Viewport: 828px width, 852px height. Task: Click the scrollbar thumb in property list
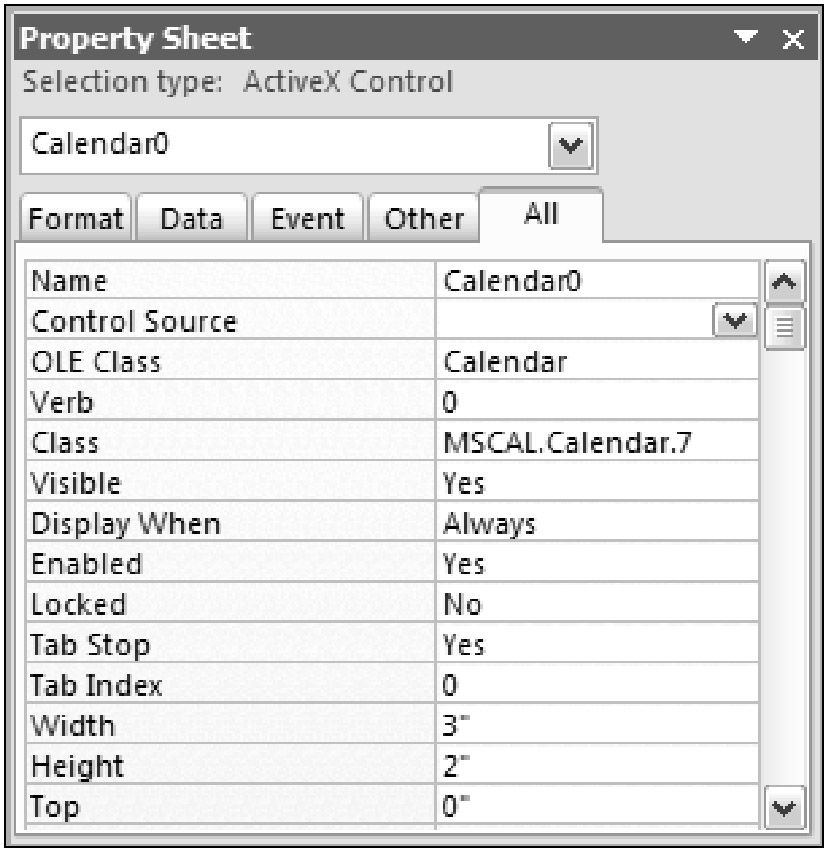pos(783,327)
